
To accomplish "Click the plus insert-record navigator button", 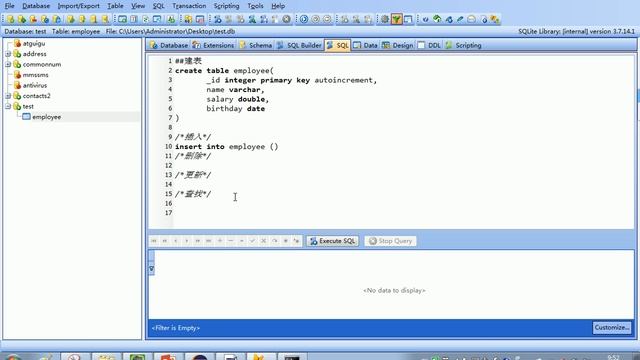I will click(220, 241).
